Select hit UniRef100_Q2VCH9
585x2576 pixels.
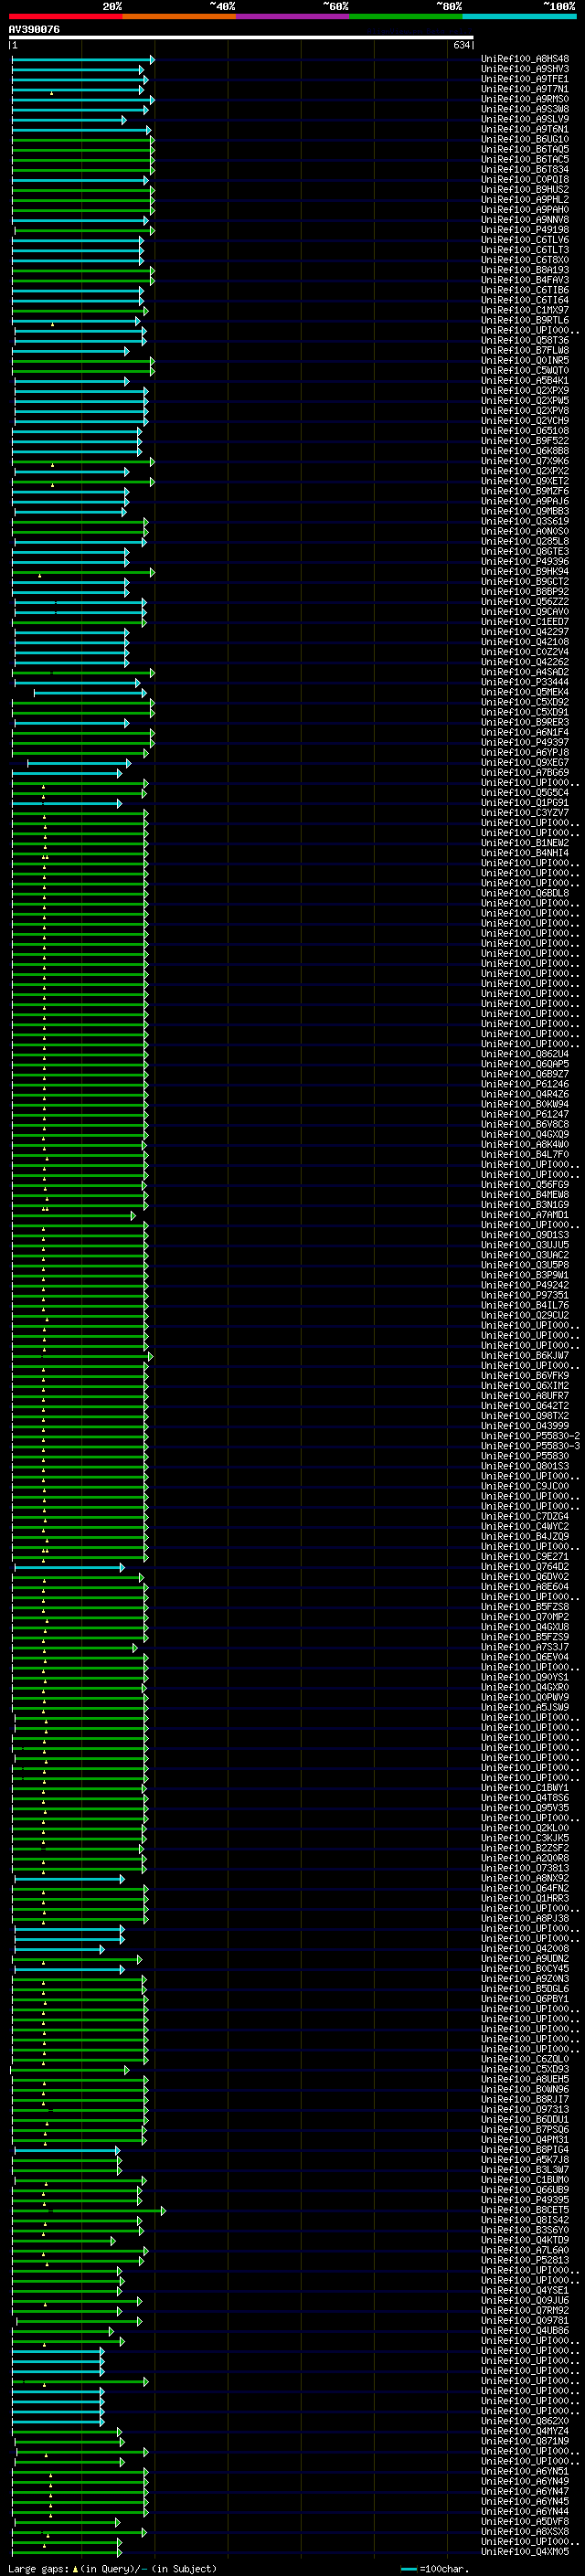525,421
